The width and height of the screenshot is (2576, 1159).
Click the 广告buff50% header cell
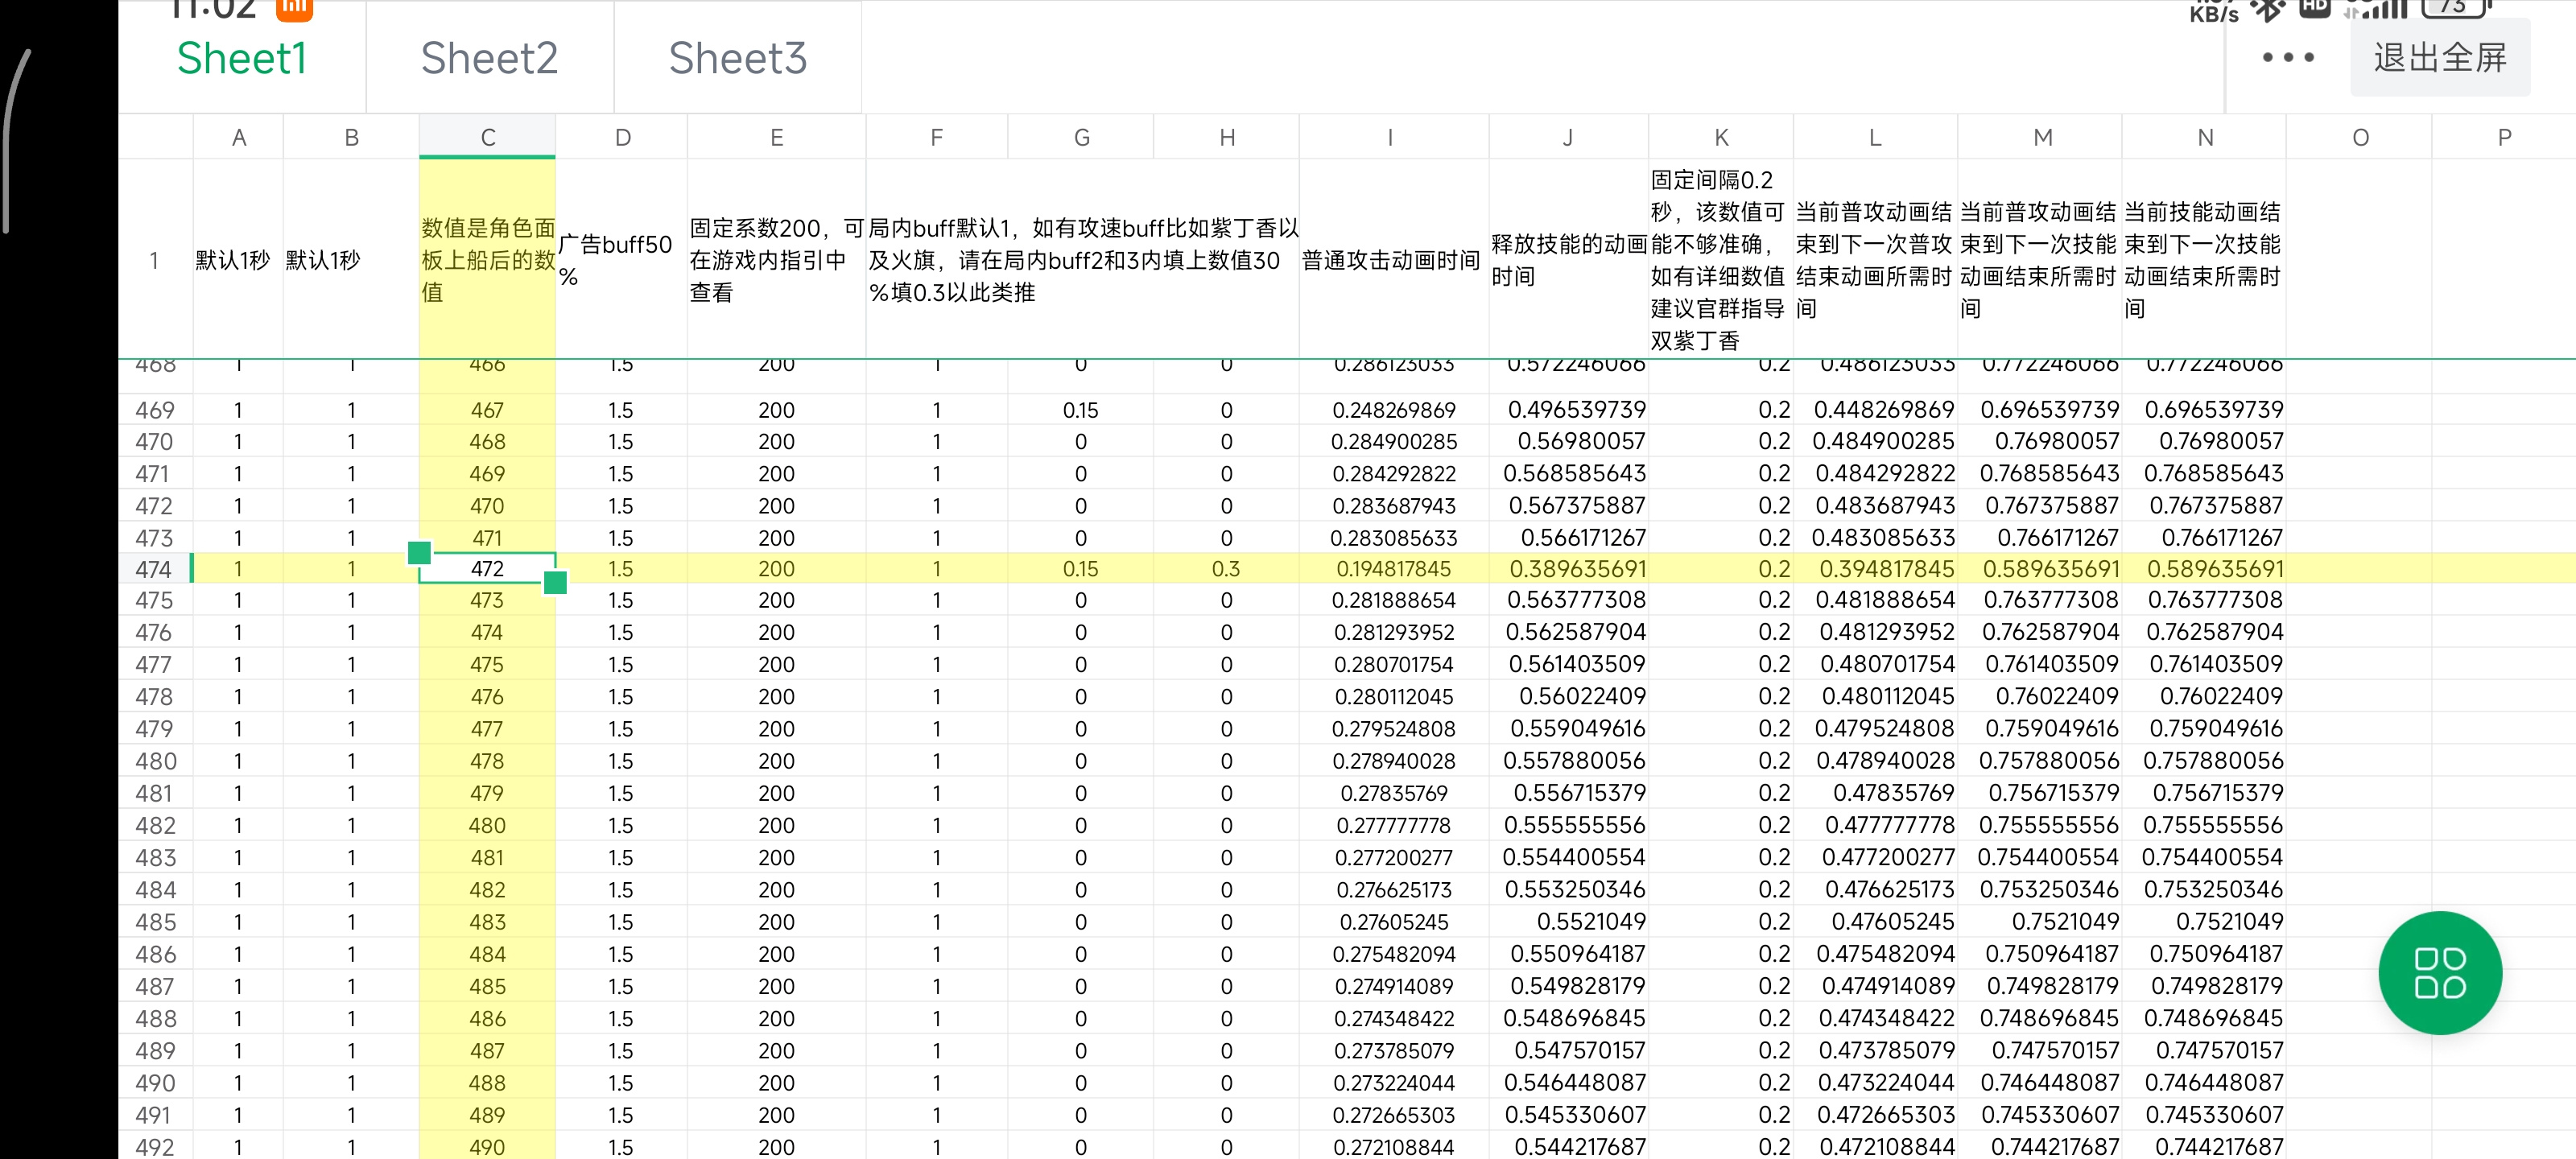tap(621, 259)
